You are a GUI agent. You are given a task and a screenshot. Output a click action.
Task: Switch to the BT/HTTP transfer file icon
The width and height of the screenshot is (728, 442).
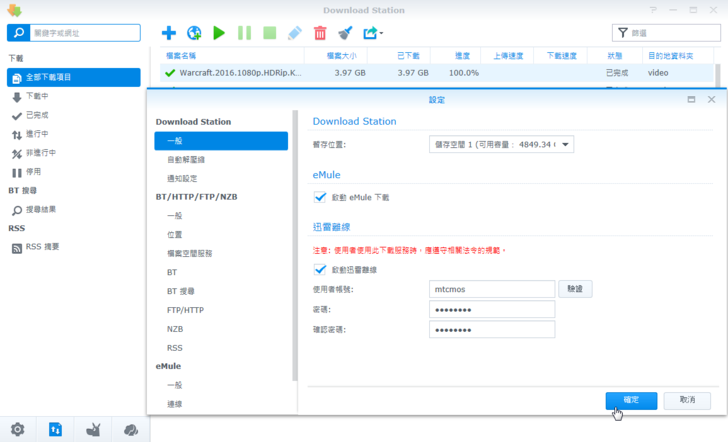click(55, 430)
